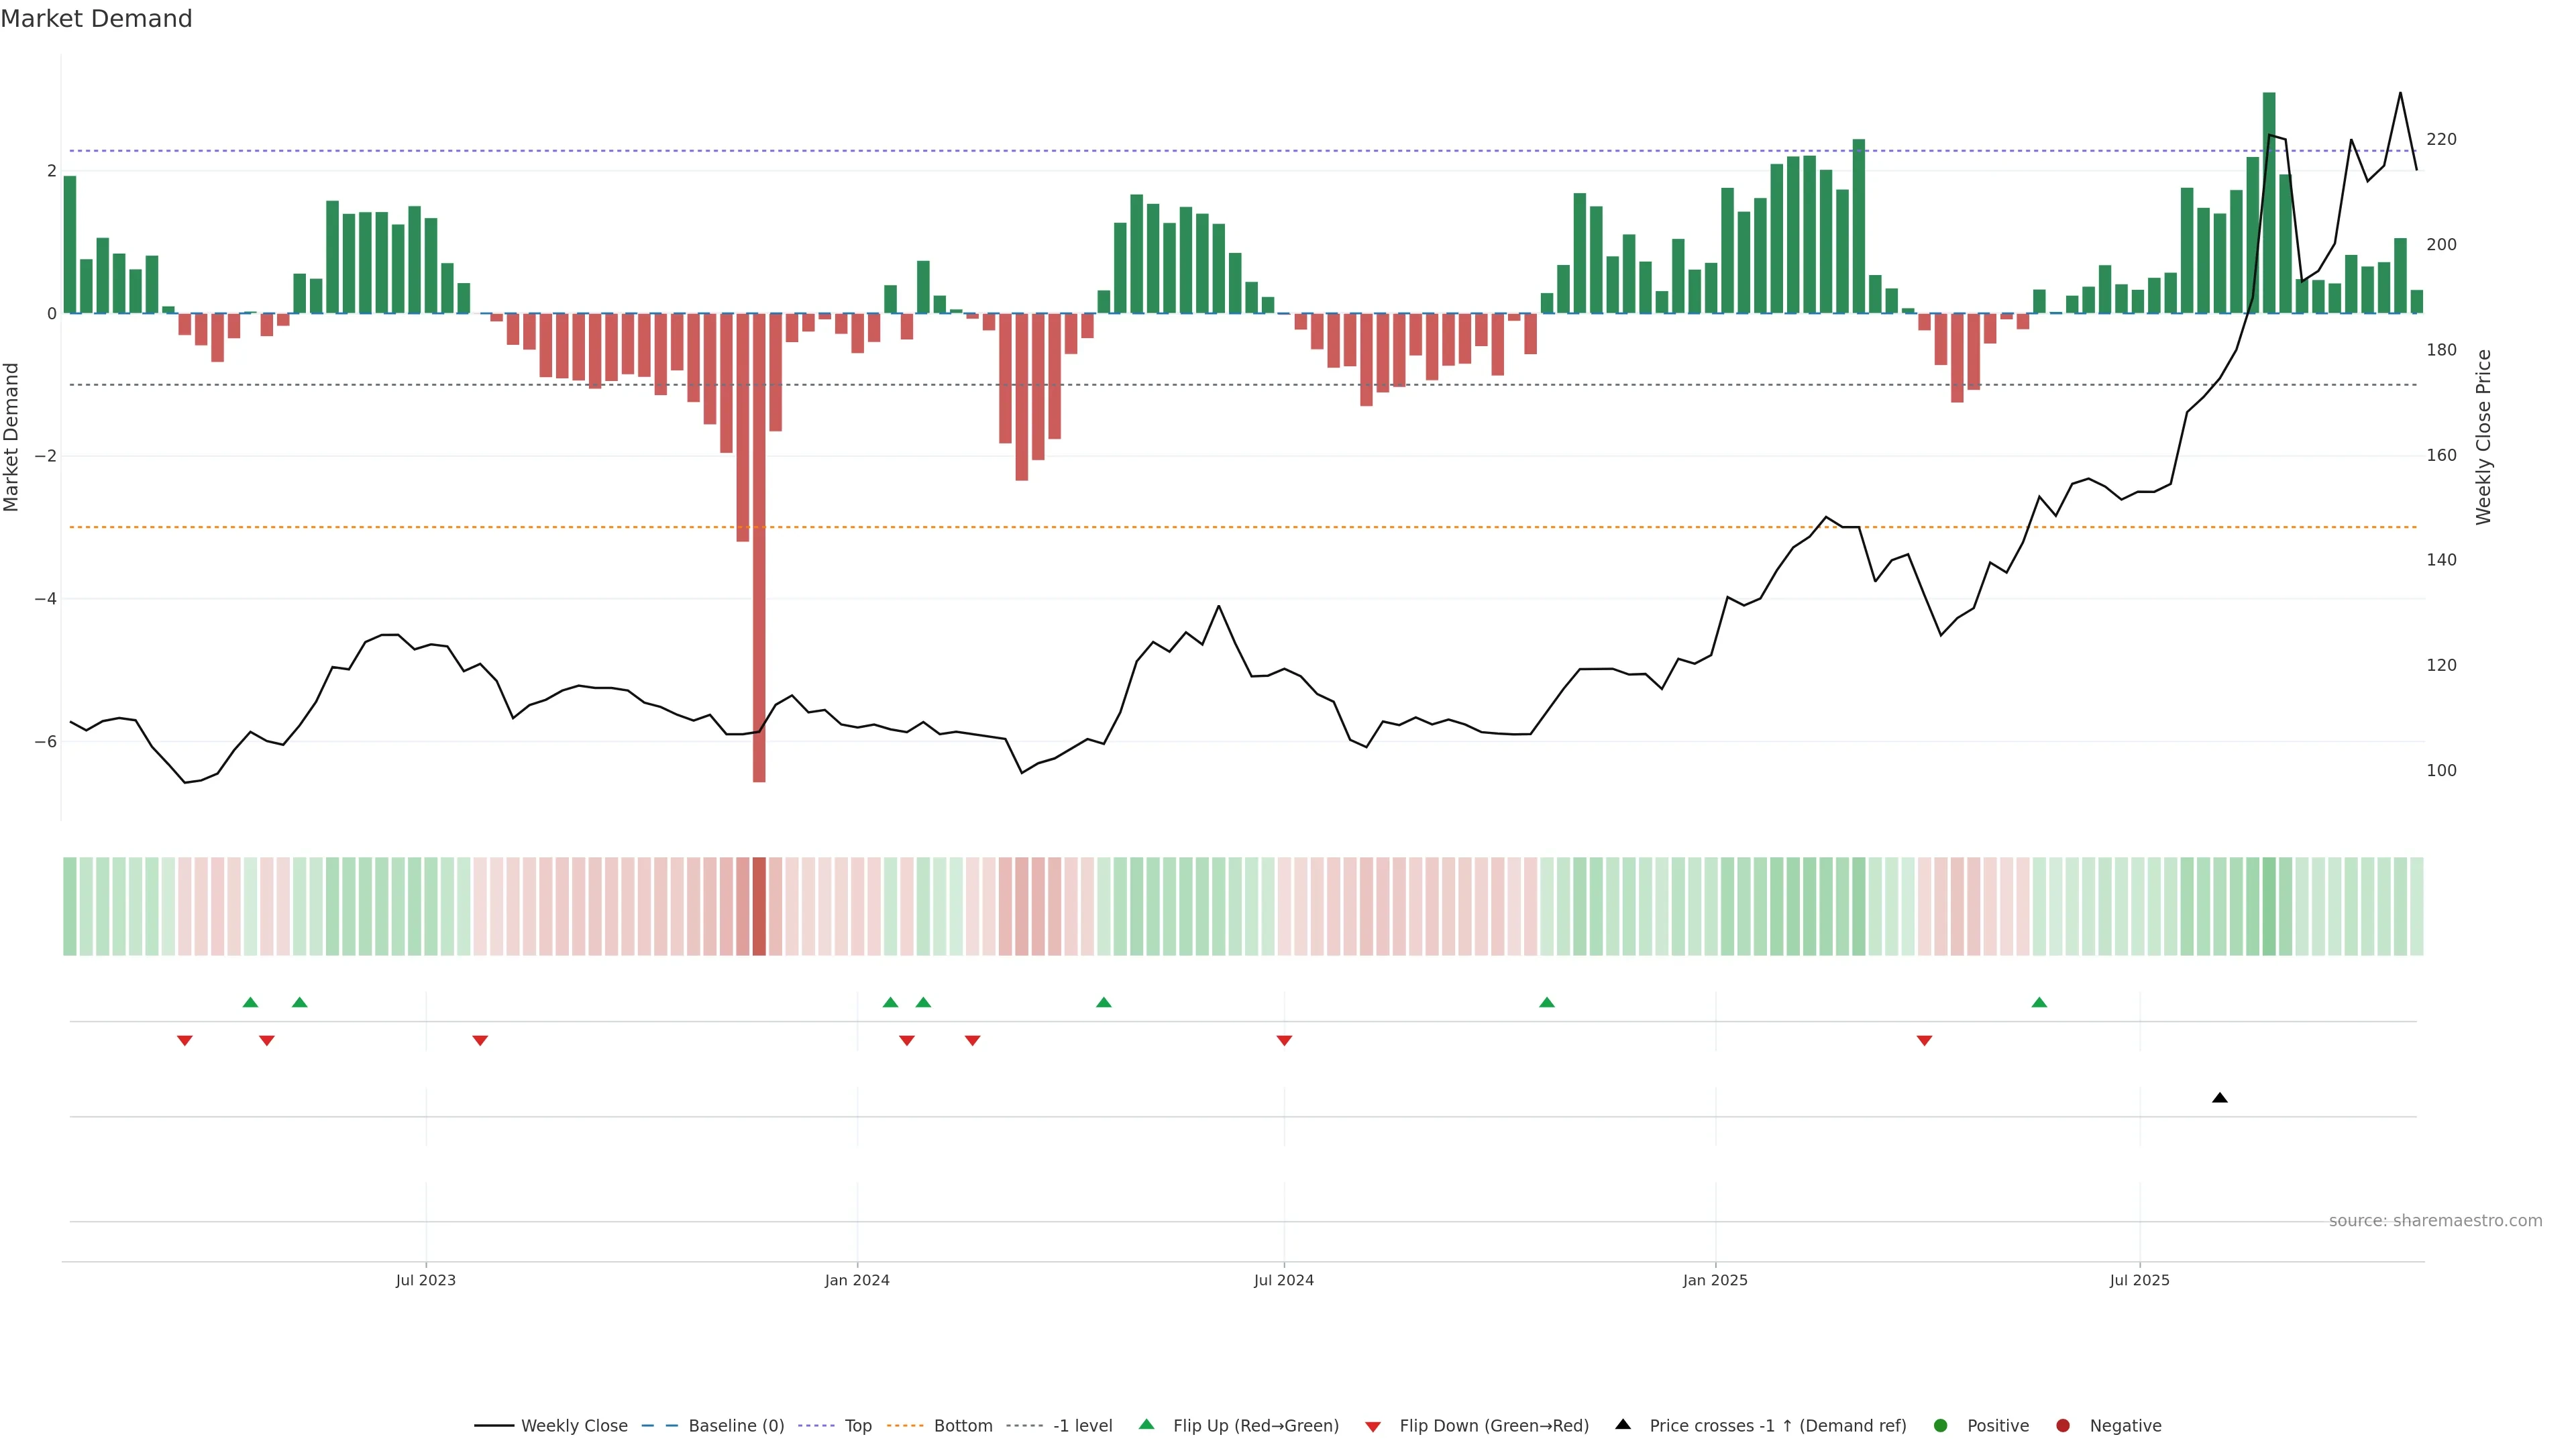Click the black triangle icon in legend
This screenshot has width=2576, height=1449.
point(1623,1424)
